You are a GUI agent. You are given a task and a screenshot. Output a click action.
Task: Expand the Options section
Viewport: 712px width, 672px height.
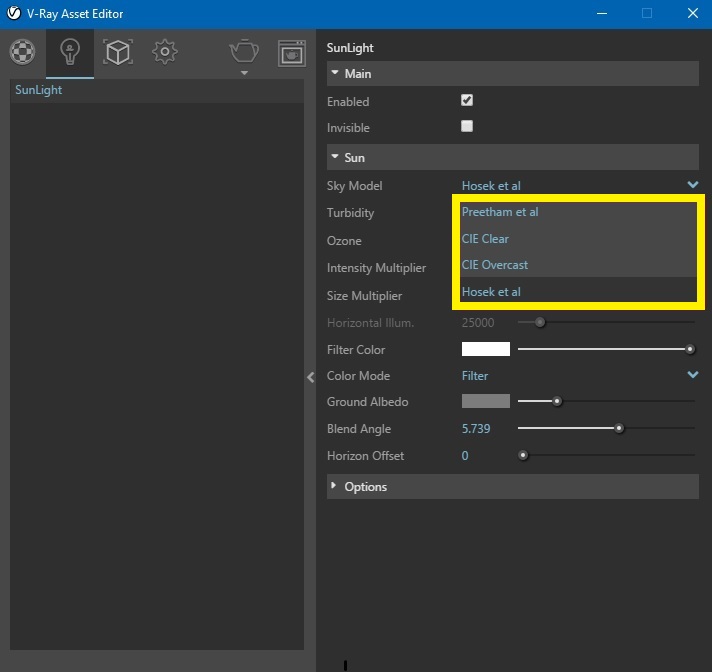334,486
